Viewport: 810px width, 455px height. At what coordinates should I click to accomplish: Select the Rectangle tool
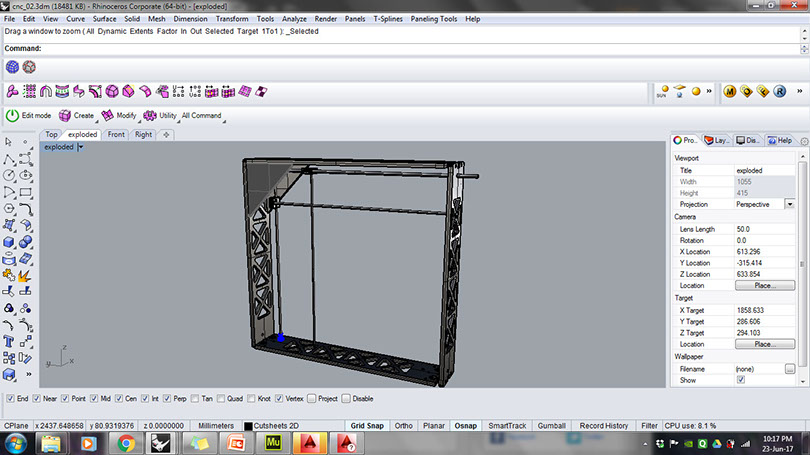(x=25, y=193)
